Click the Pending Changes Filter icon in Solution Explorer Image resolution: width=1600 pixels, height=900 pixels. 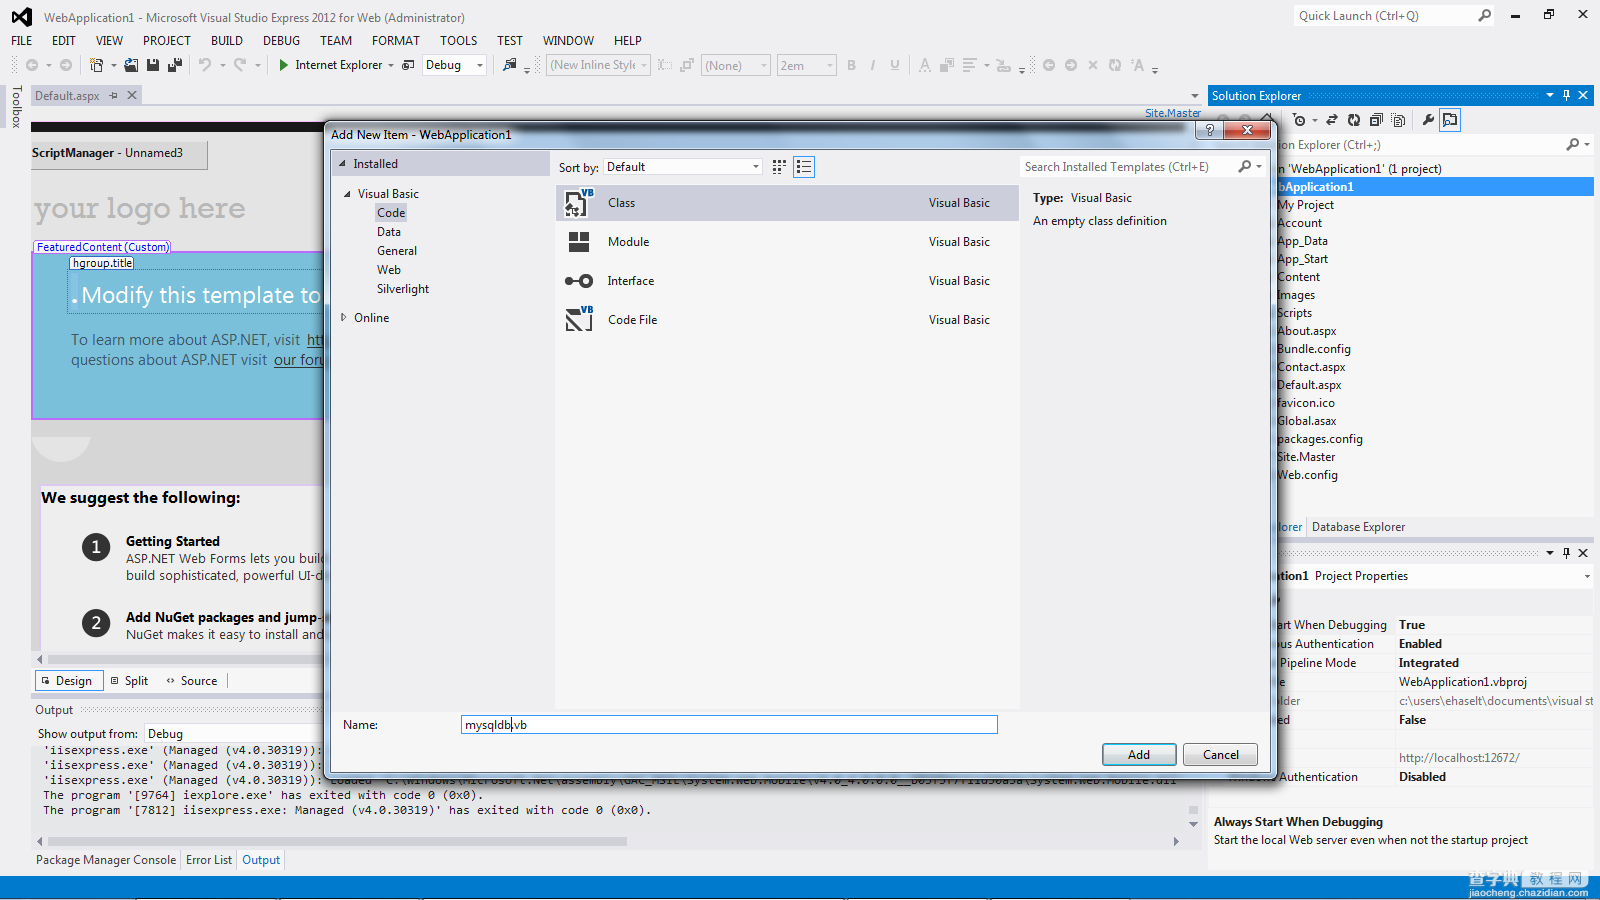tap(1299, 120)
